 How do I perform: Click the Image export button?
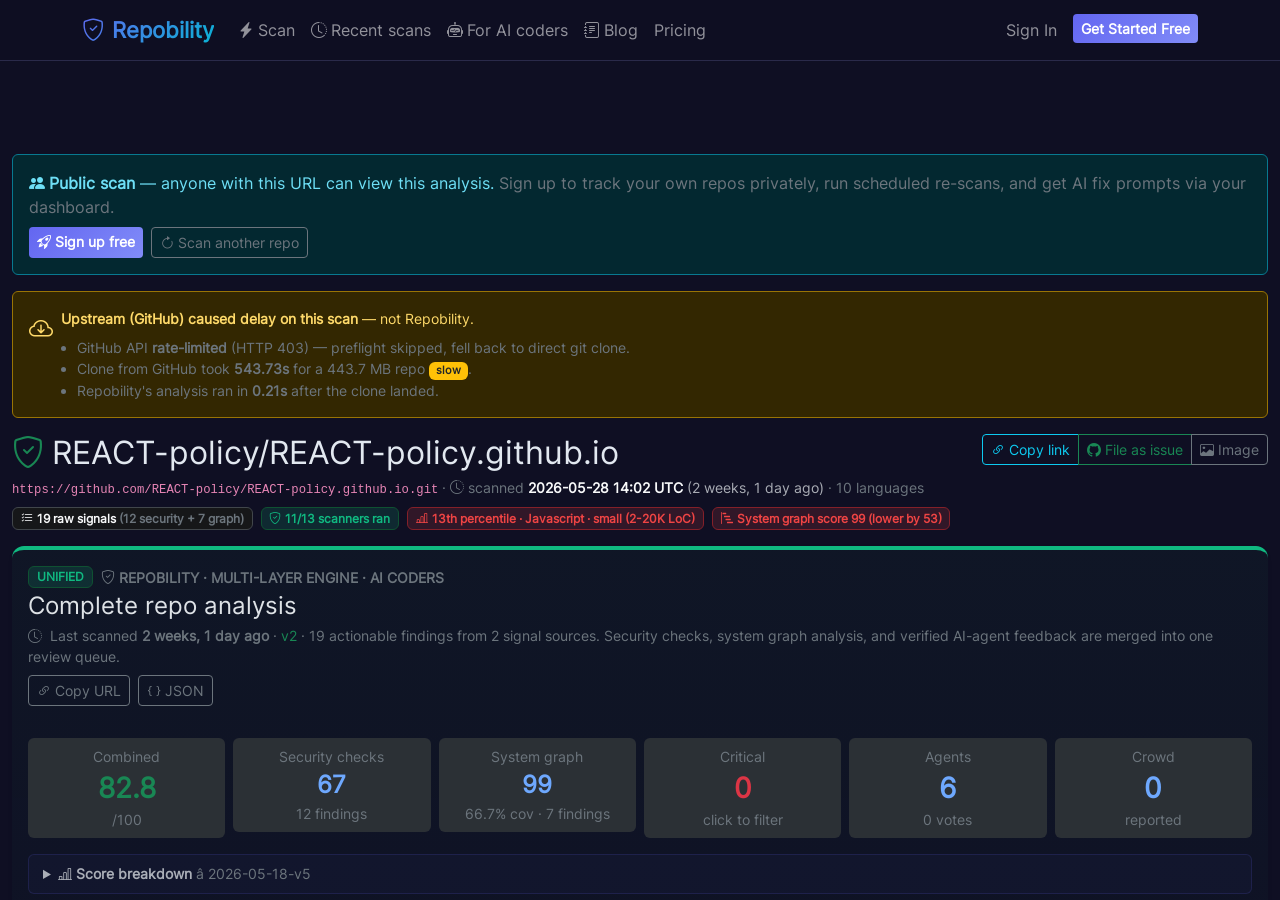(x=1229, y=450)
